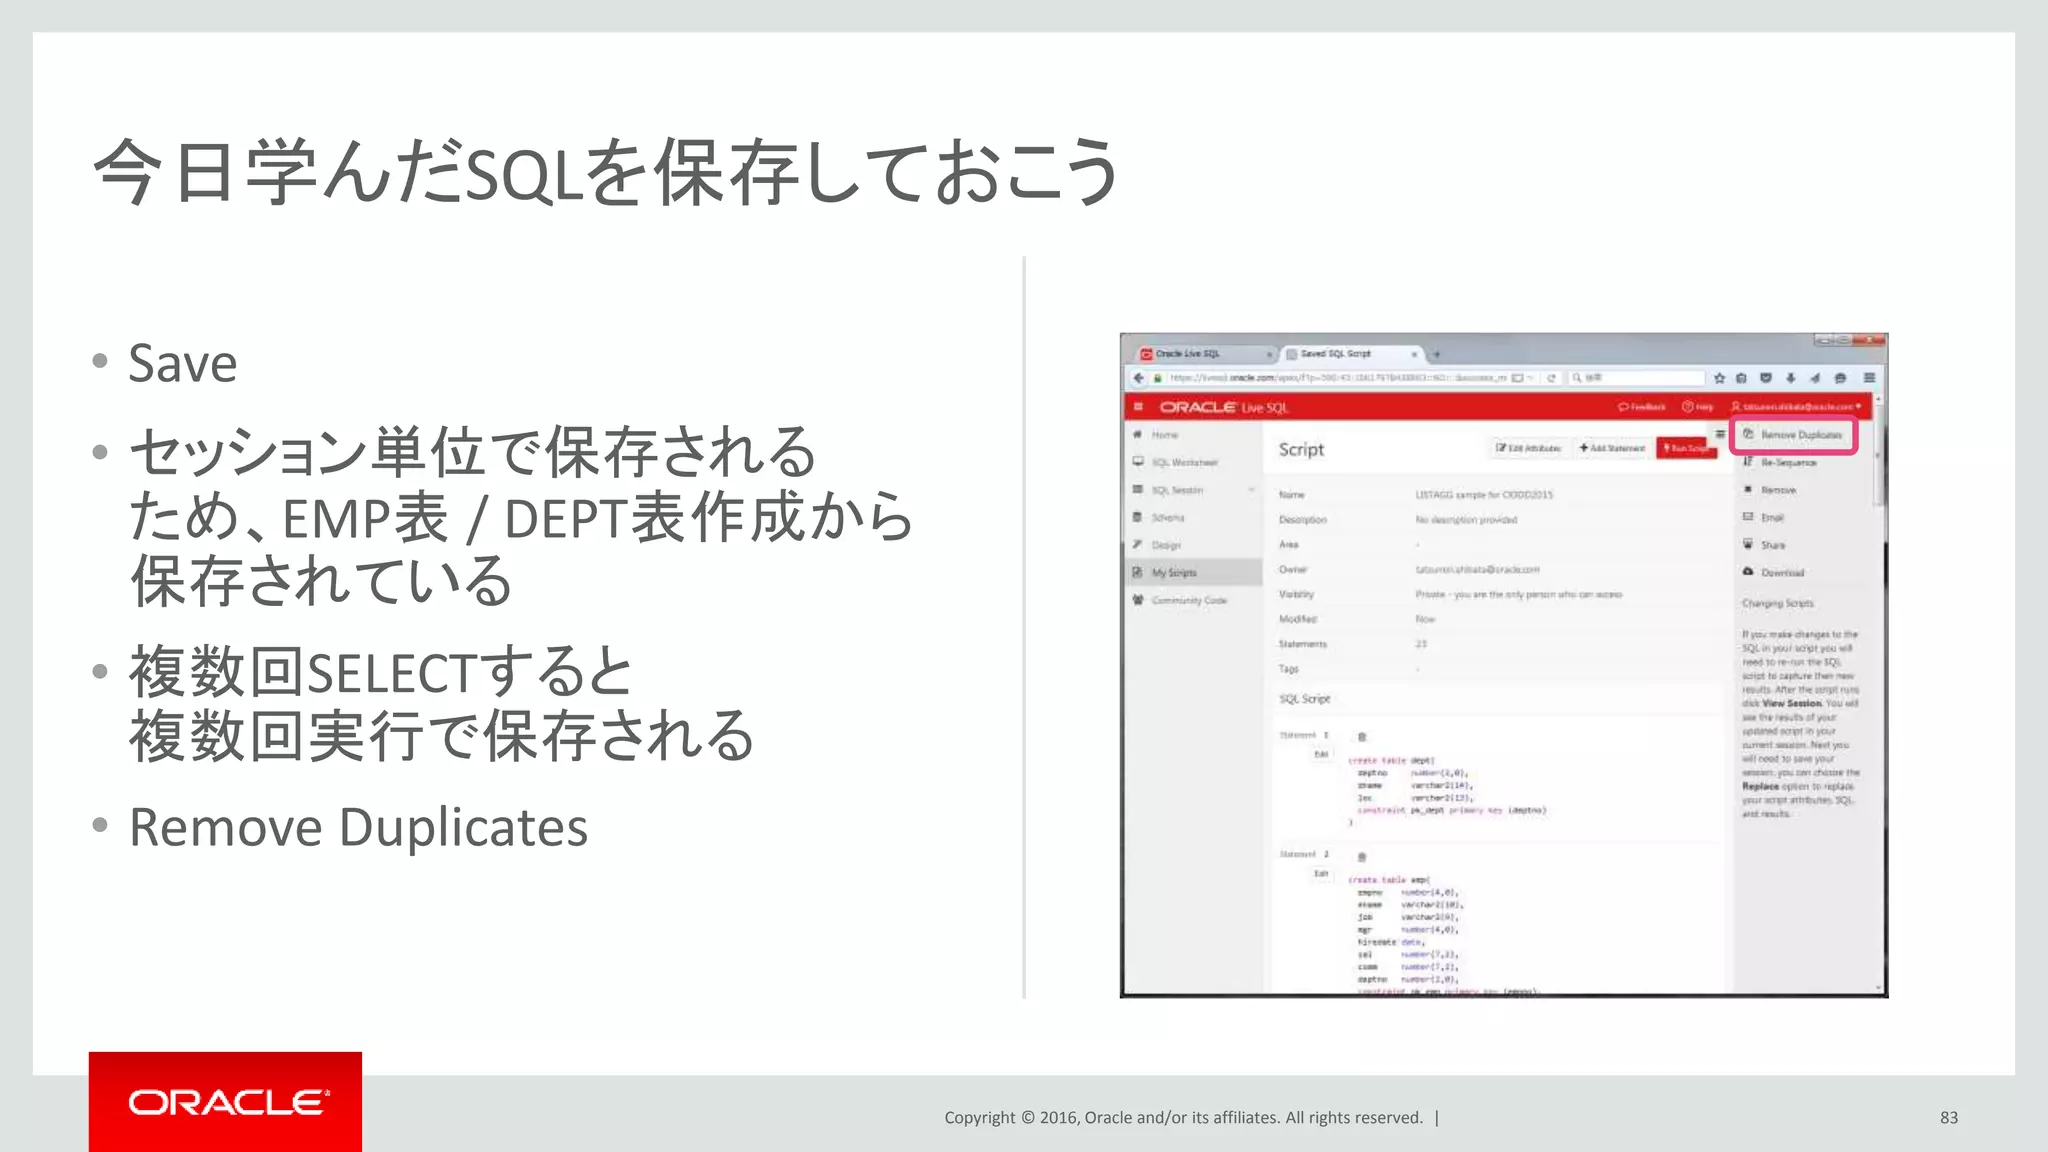Click the Feedback link in red header

click(1642, 407)
